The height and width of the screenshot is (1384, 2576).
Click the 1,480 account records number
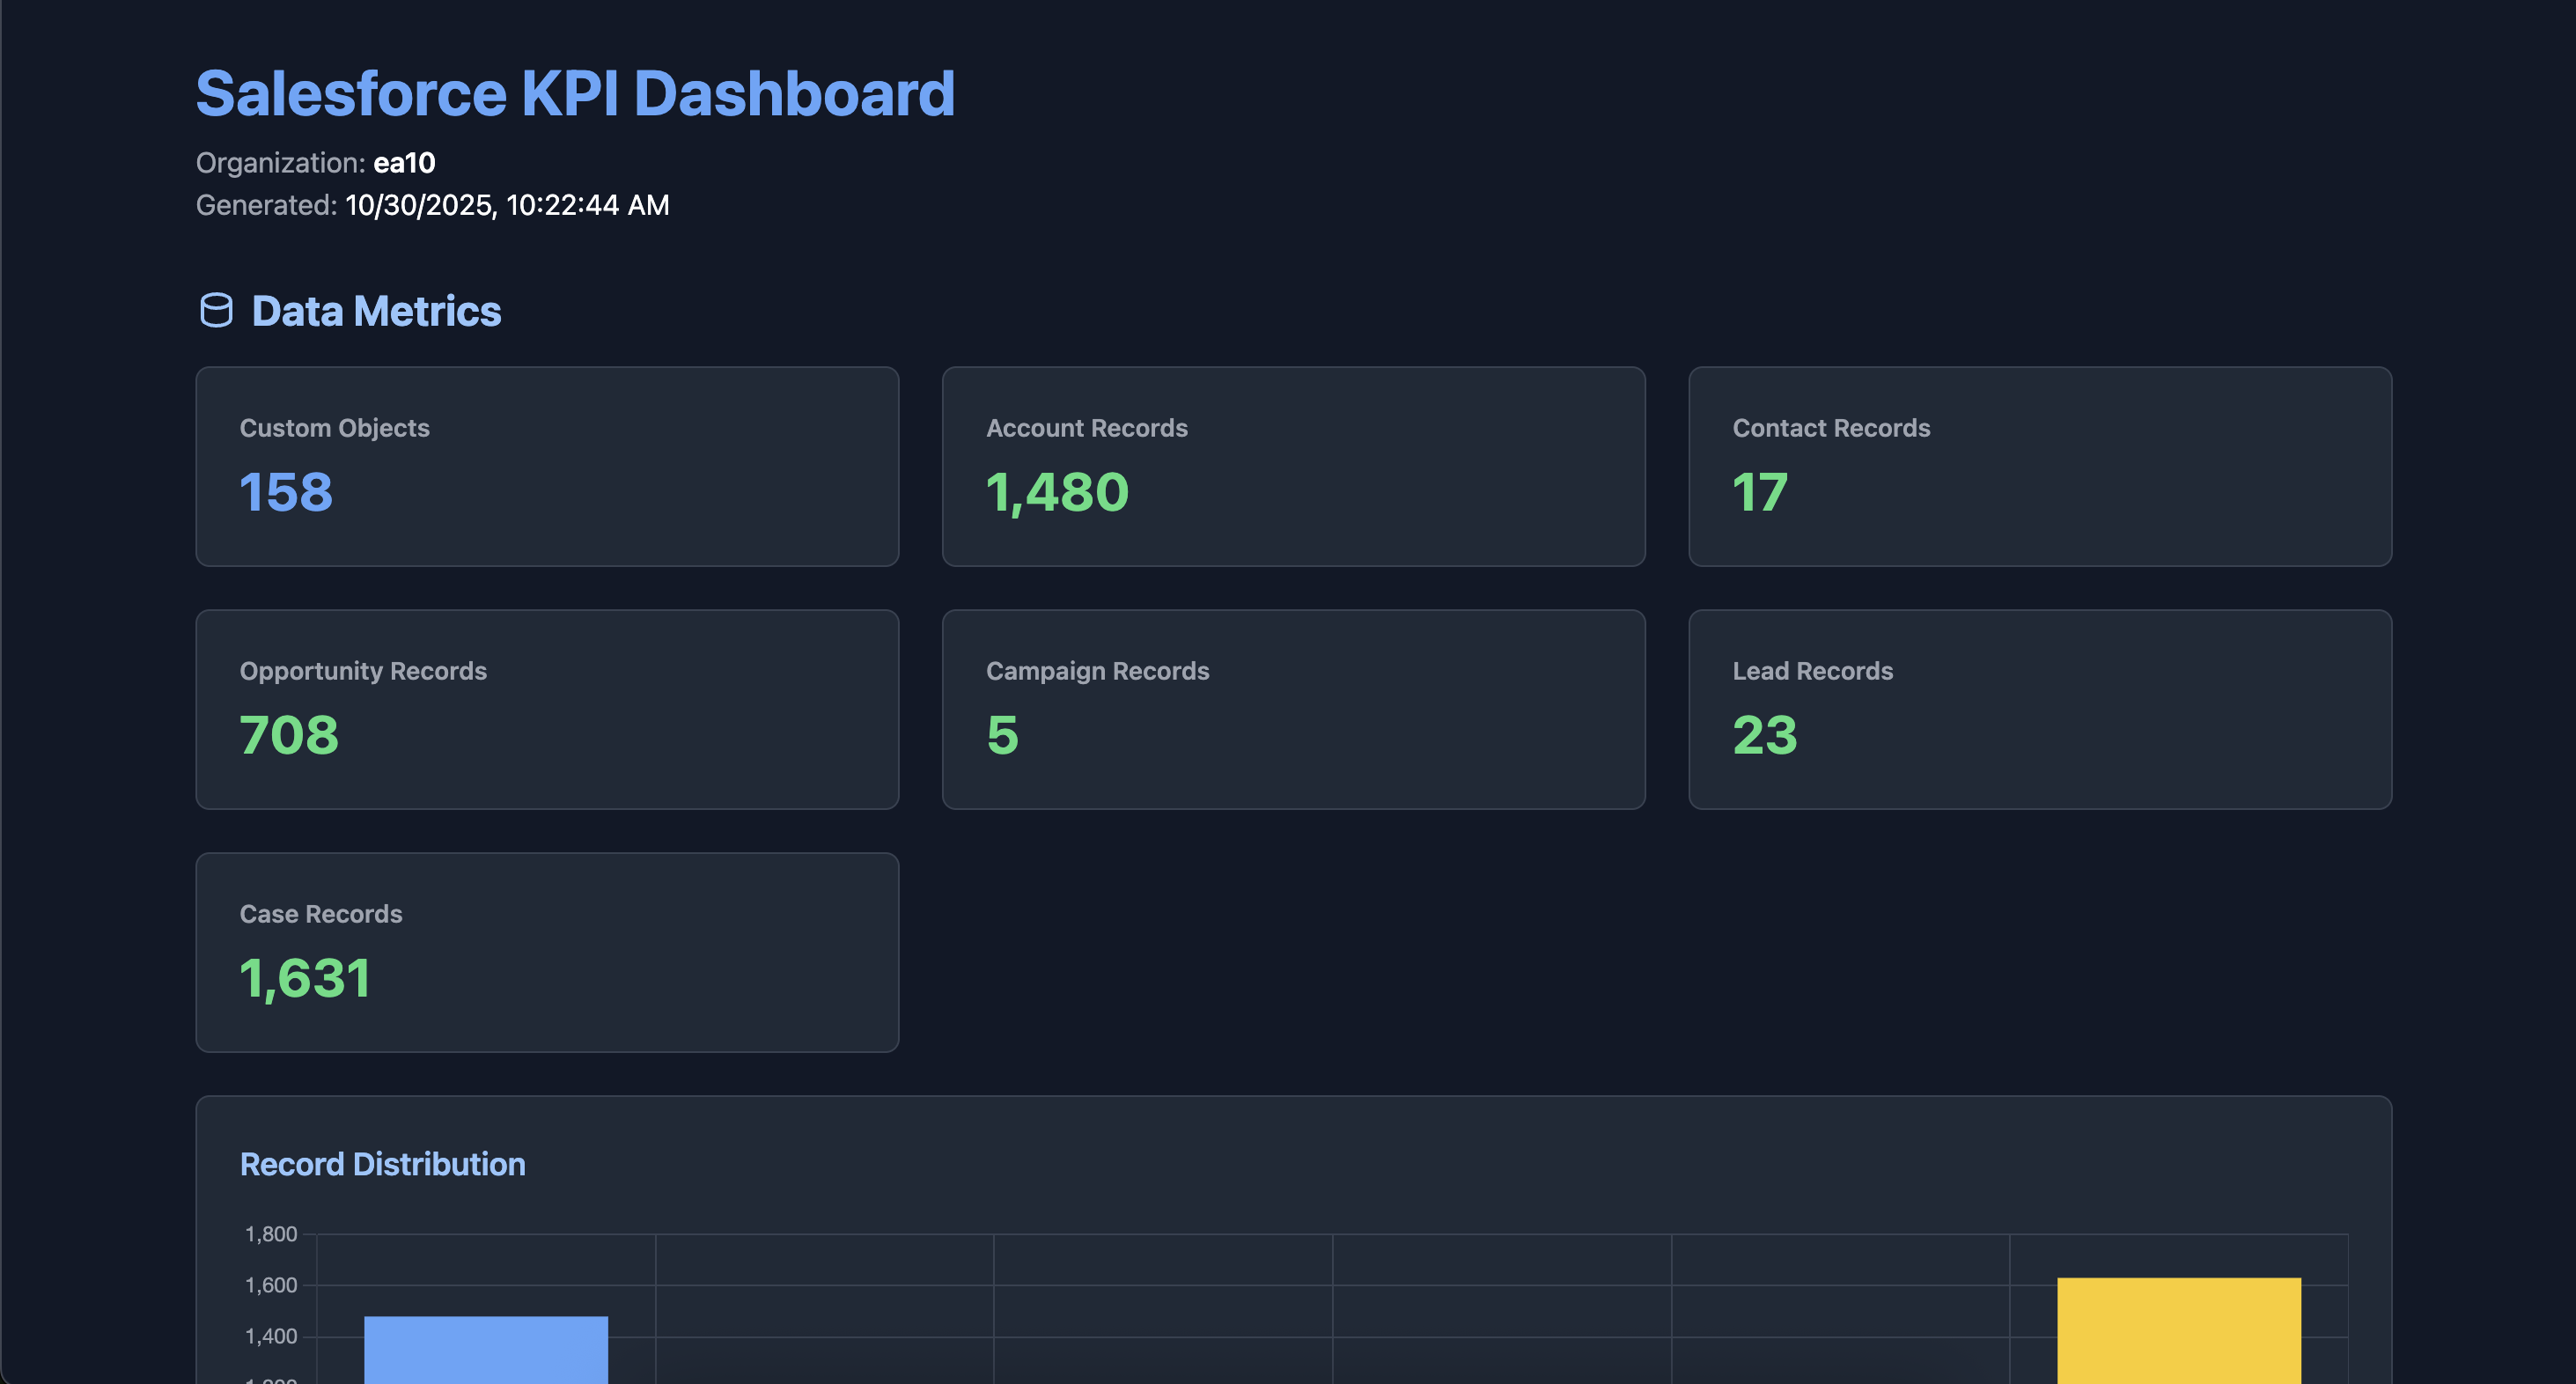(1057, 492)
